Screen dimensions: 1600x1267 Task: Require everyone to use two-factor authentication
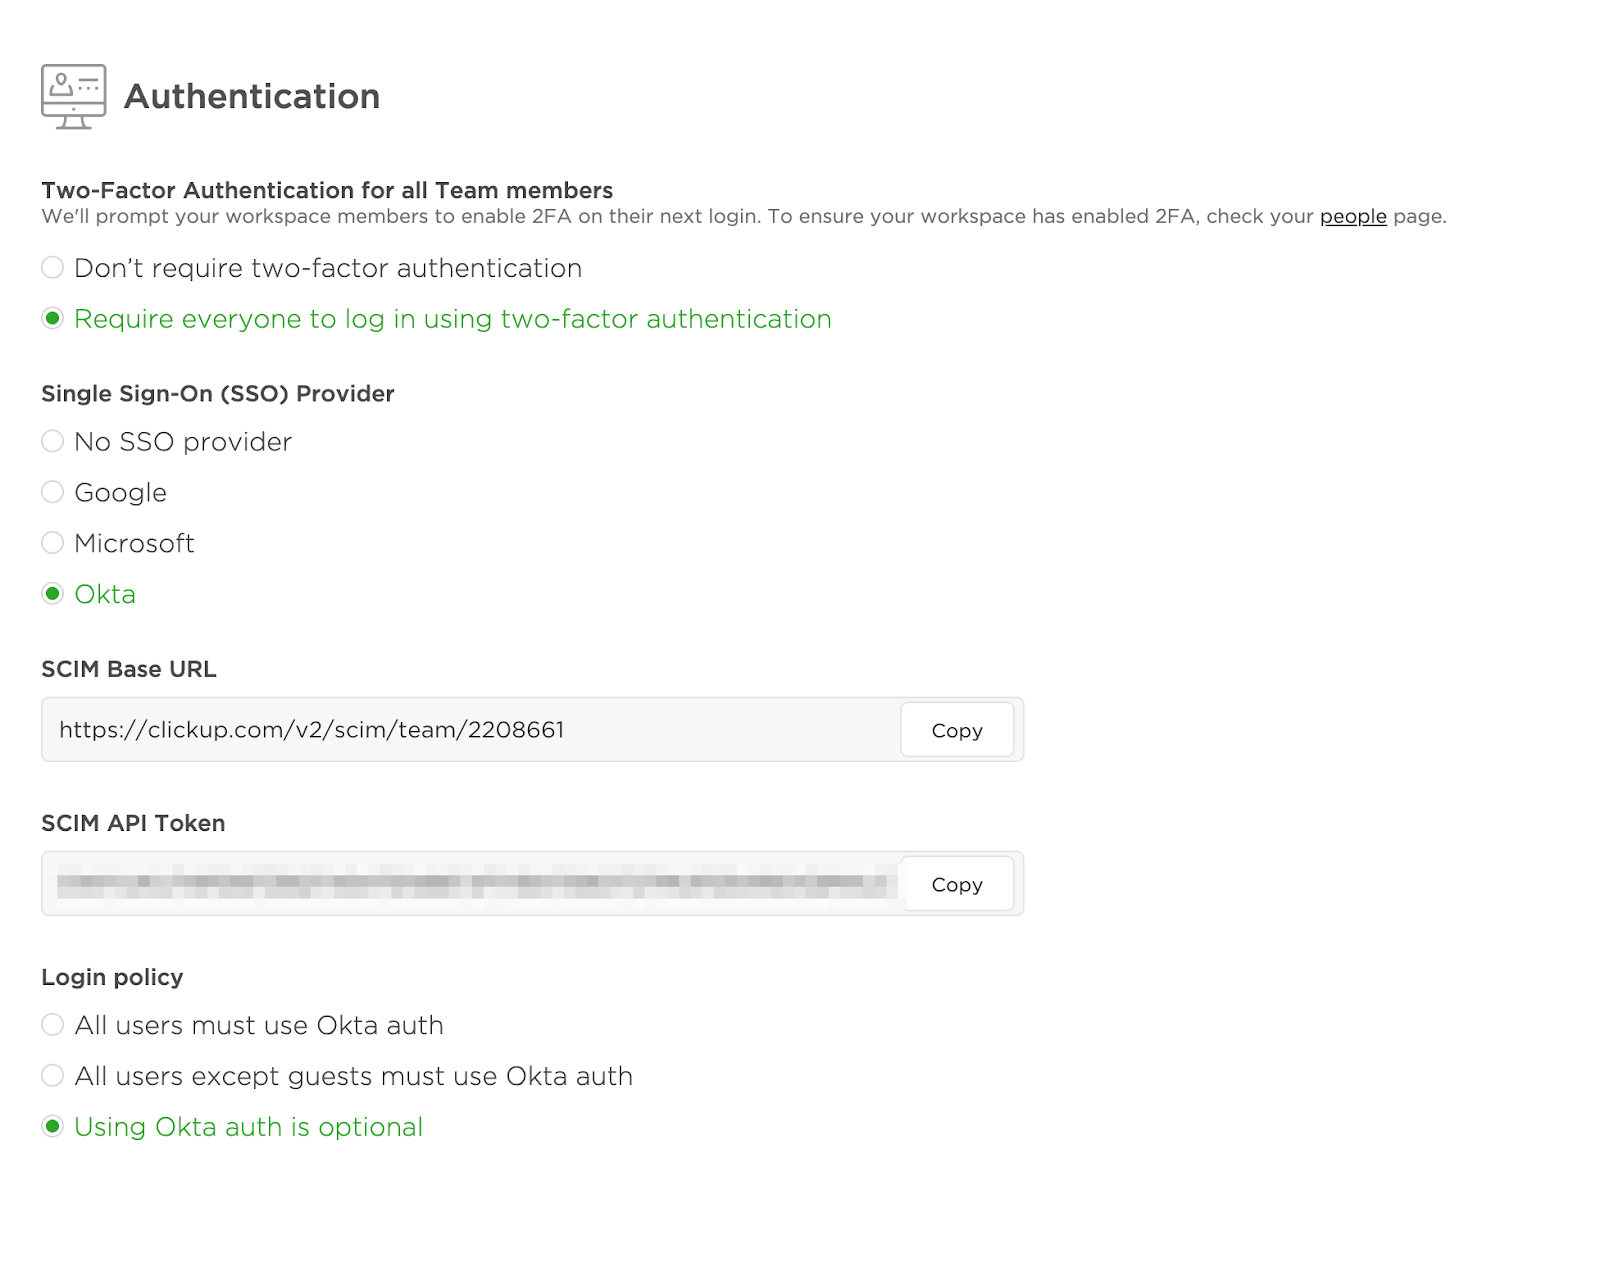coord(52,318)
